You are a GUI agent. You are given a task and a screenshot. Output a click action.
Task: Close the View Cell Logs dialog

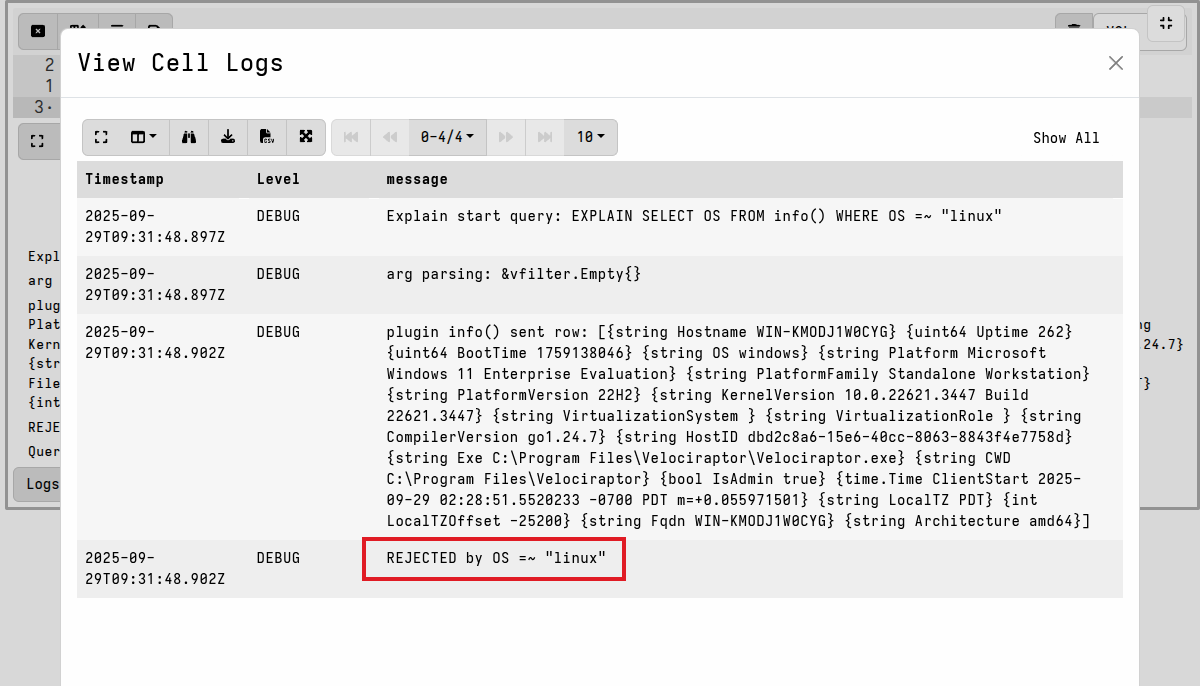tap(1116, 62)
